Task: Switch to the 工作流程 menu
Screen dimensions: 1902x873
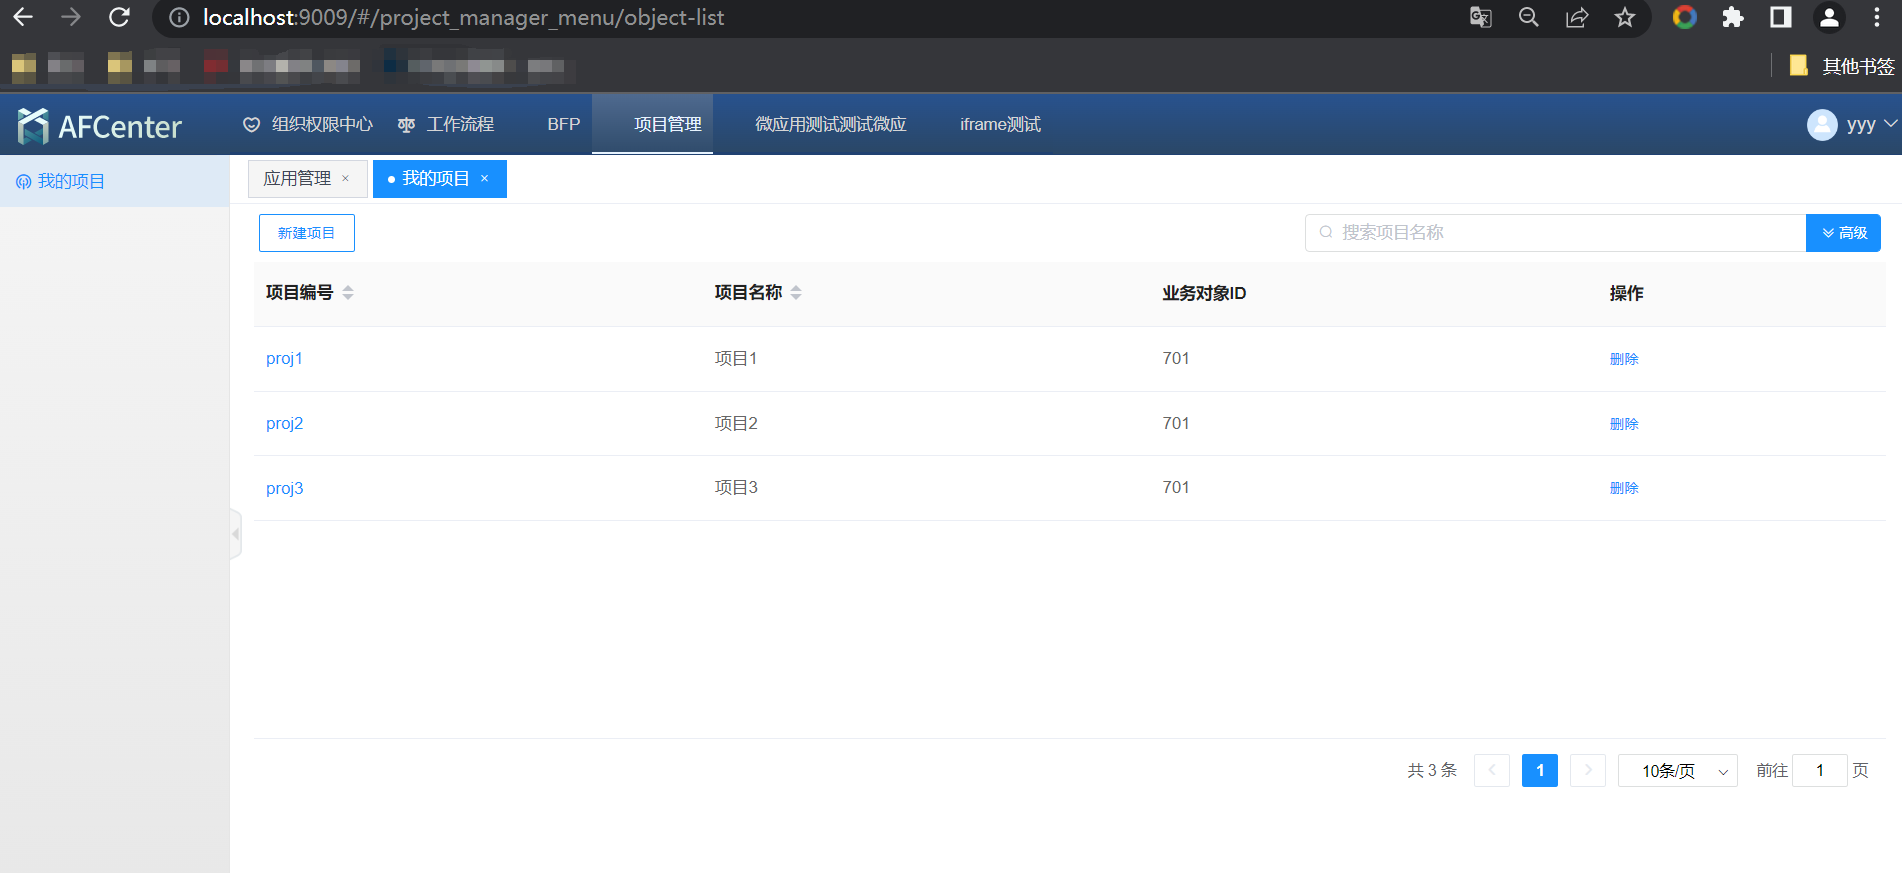Action: 446,125
